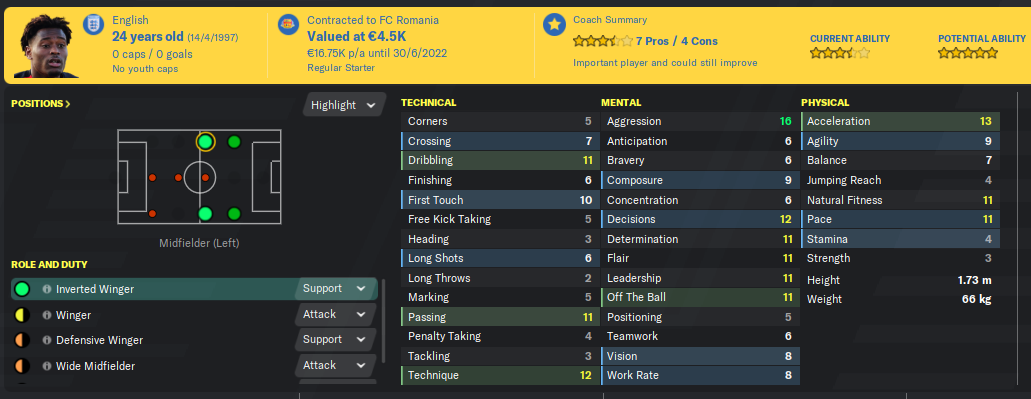Screen dimensions: 1031x399
Task: Open info icon beside Inverted Winger
Action: tap(47, 289)
